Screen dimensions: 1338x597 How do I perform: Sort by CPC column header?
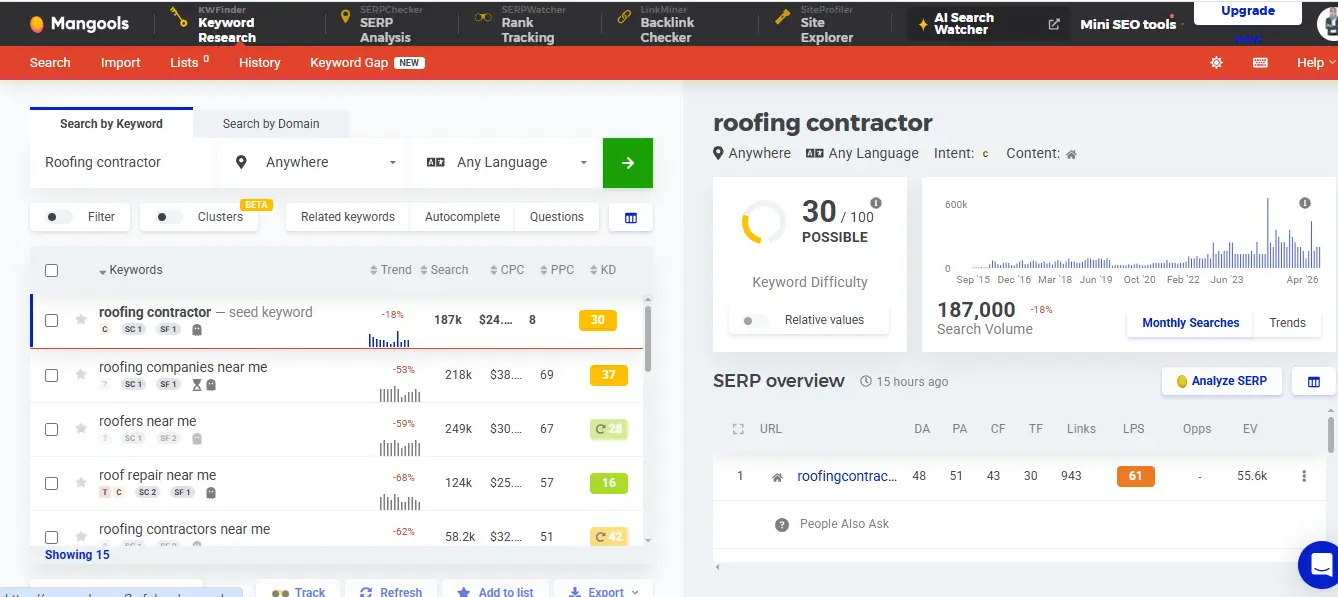(507, 270)
